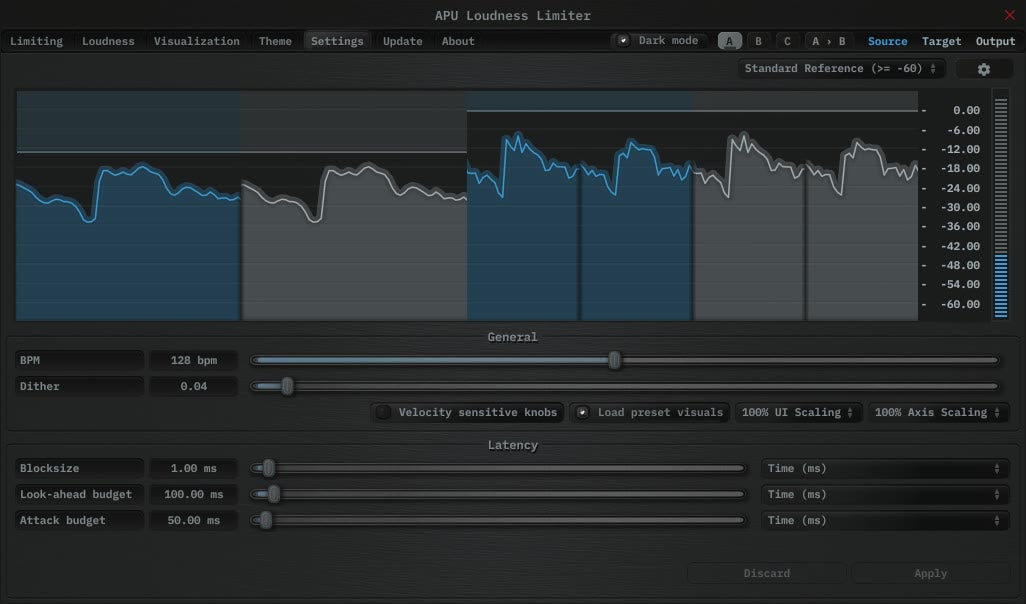Click the Blocksize 1.00 ms value field
This screenshot has height=604, width=1026.
point(194,469)
